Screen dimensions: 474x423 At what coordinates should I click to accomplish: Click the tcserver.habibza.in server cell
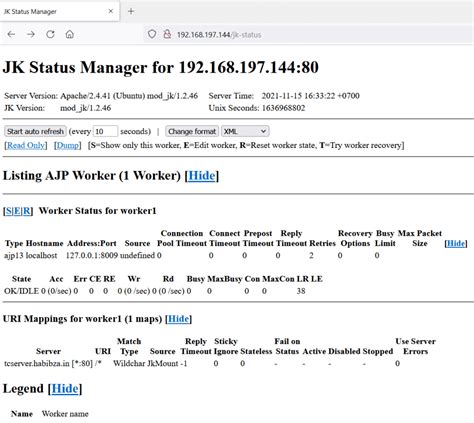48,363
